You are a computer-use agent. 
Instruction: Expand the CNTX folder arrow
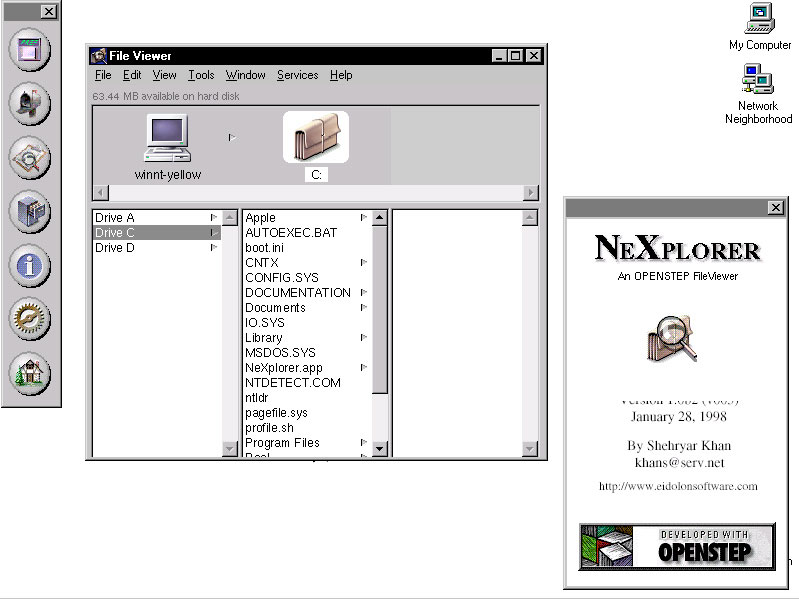(x=364, y=262)
